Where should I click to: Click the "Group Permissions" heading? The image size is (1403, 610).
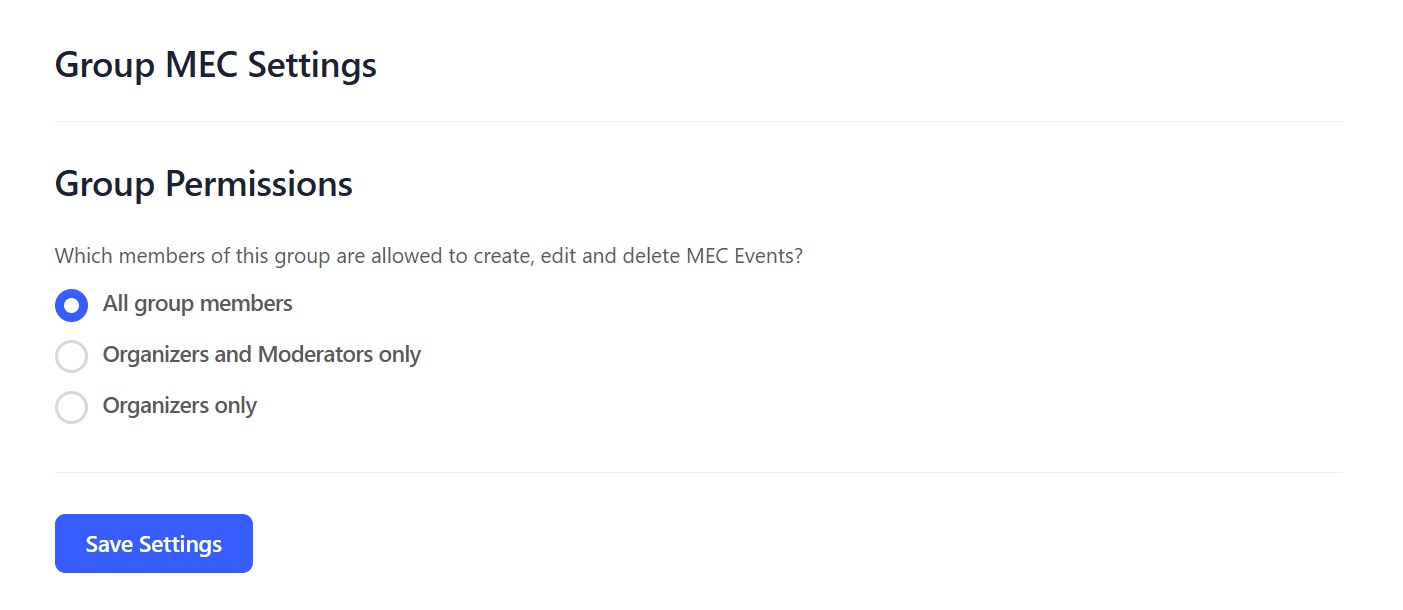click(x=203, y=184)
